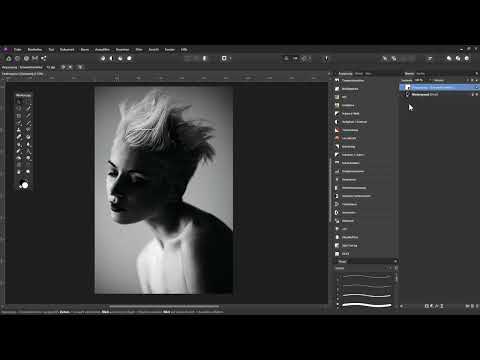The image size is (480, 360).
Task: Delete the layer using the trash icon
Action: tap(477, 306)
